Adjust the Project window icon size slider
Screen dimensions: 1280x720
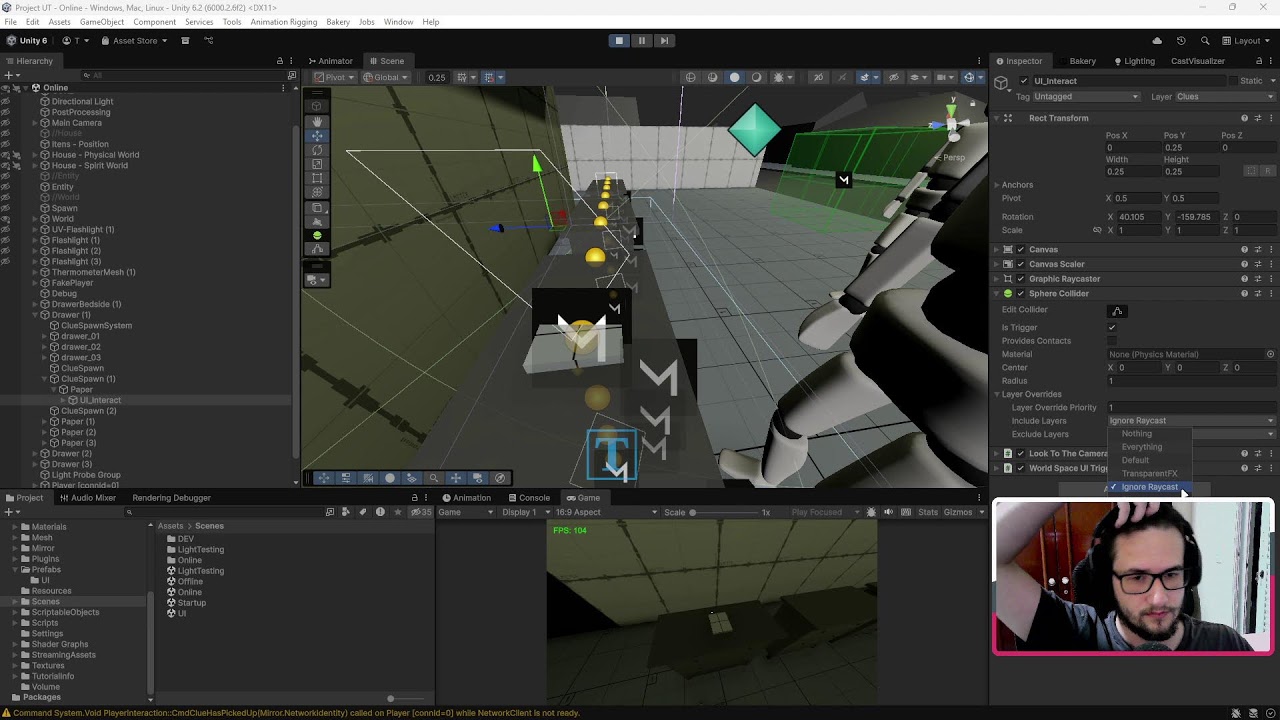click(404, 698)
